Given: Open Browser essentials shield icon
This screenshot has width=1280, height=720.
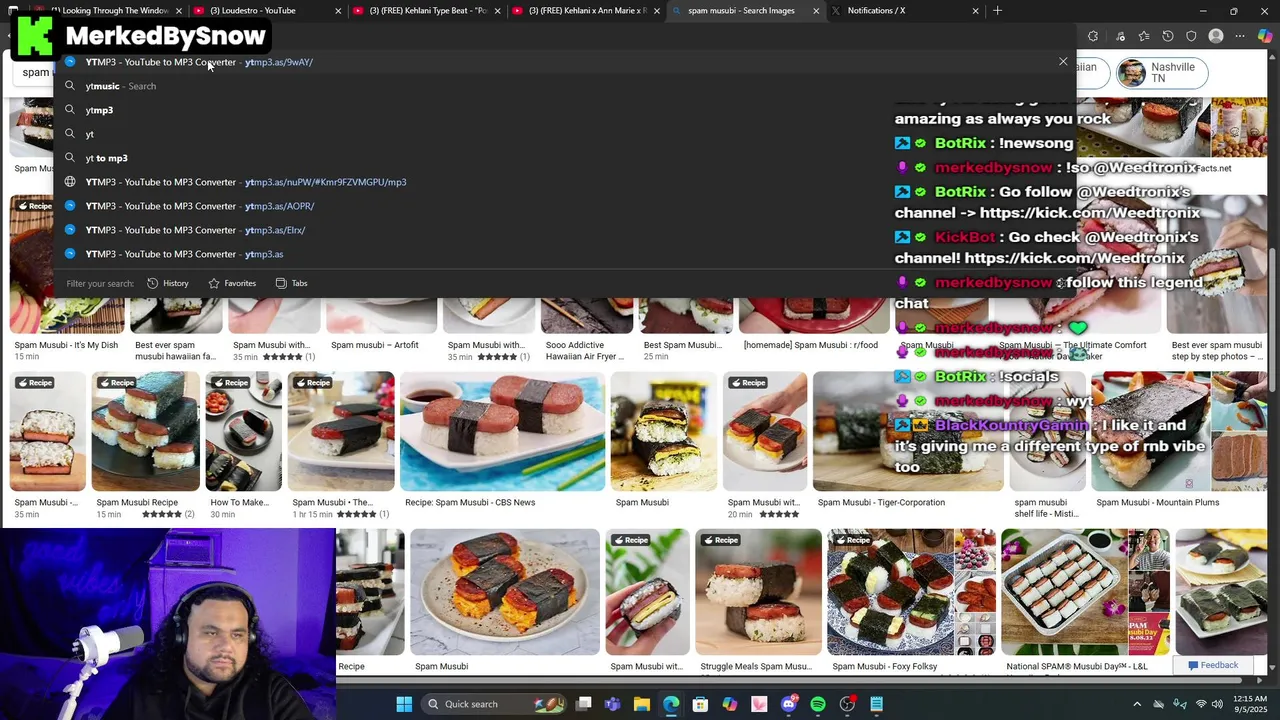Looking at the screenshot, I should point(1191,36).
